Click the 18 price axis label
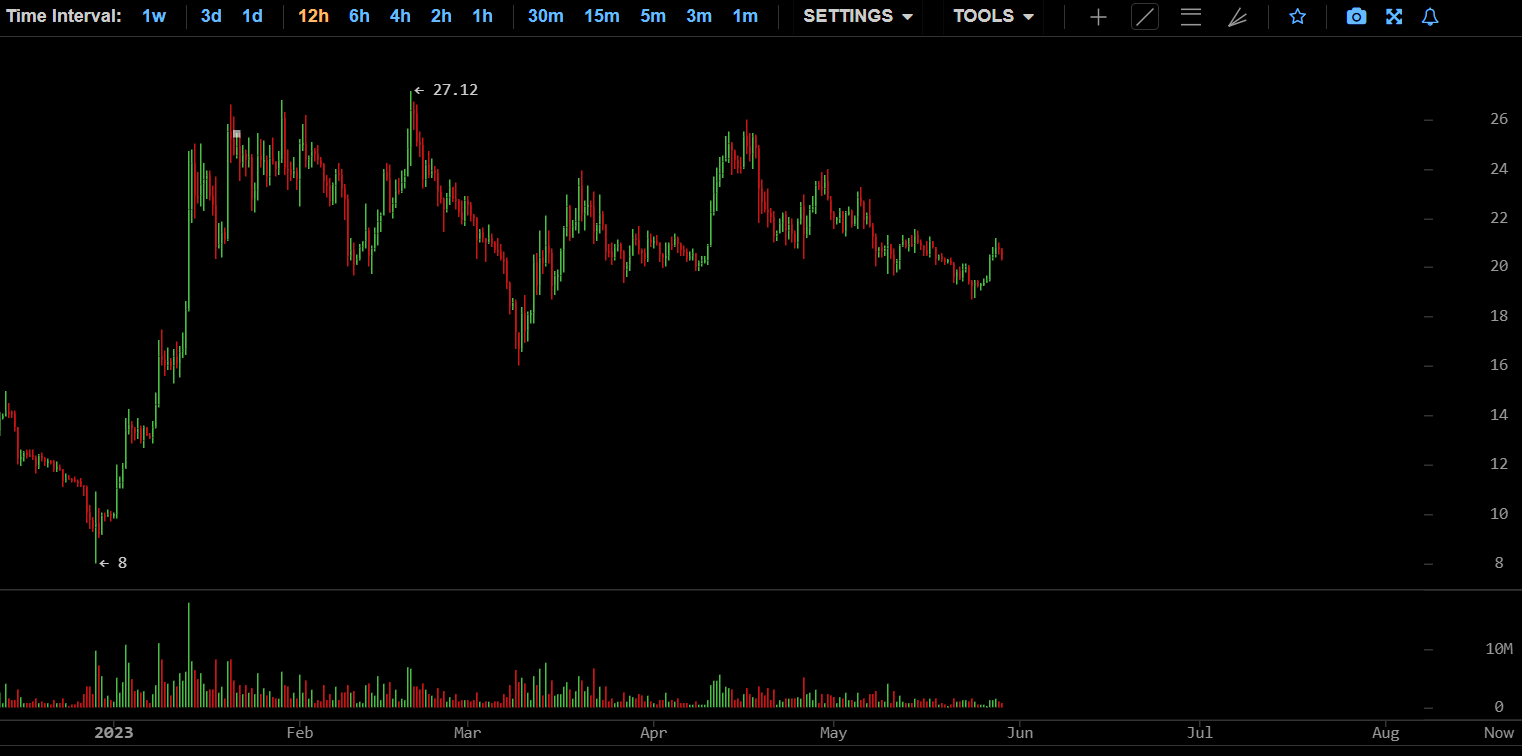The image size is (1522, 756). (x=1498, y=316)
